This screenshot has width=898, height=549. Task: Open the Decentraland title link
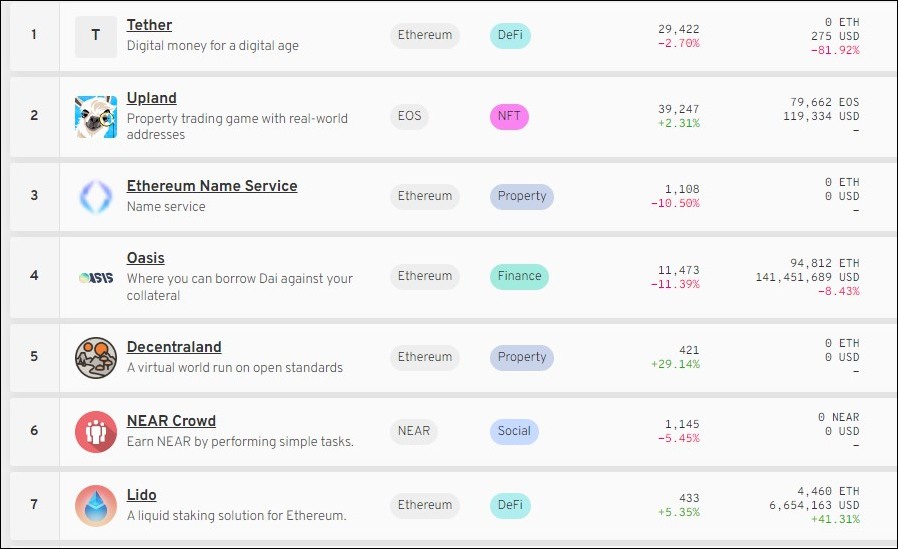coord(174,347)
